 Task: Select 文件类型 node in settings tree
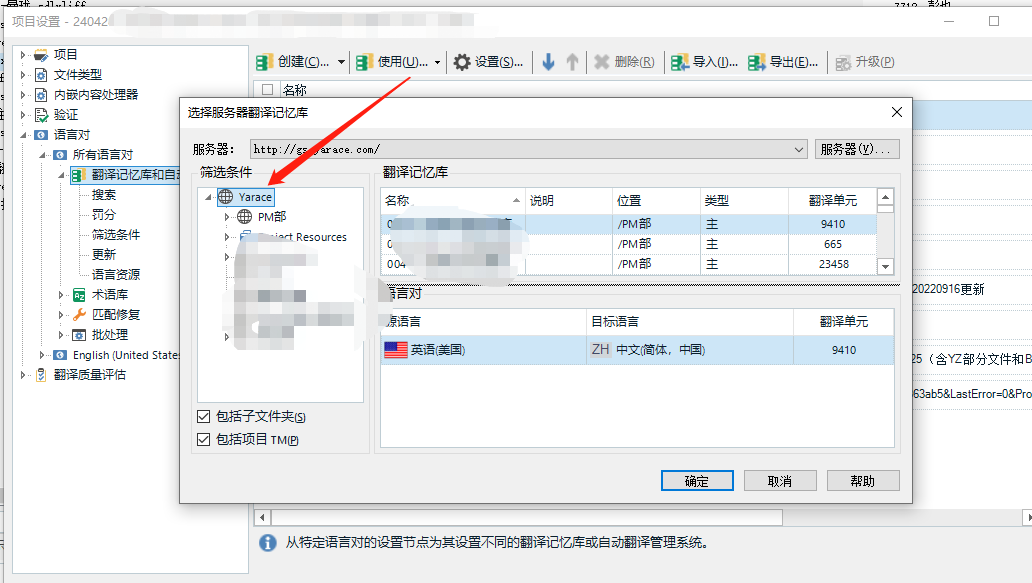tap(78, 74)
